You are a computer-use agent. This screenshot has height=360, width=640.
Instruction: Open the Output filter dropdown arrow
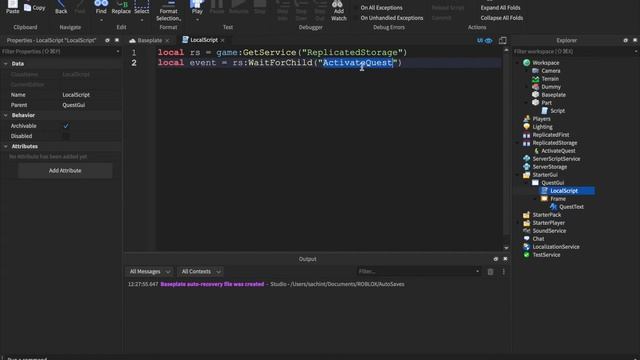click(x=477, y=271)
